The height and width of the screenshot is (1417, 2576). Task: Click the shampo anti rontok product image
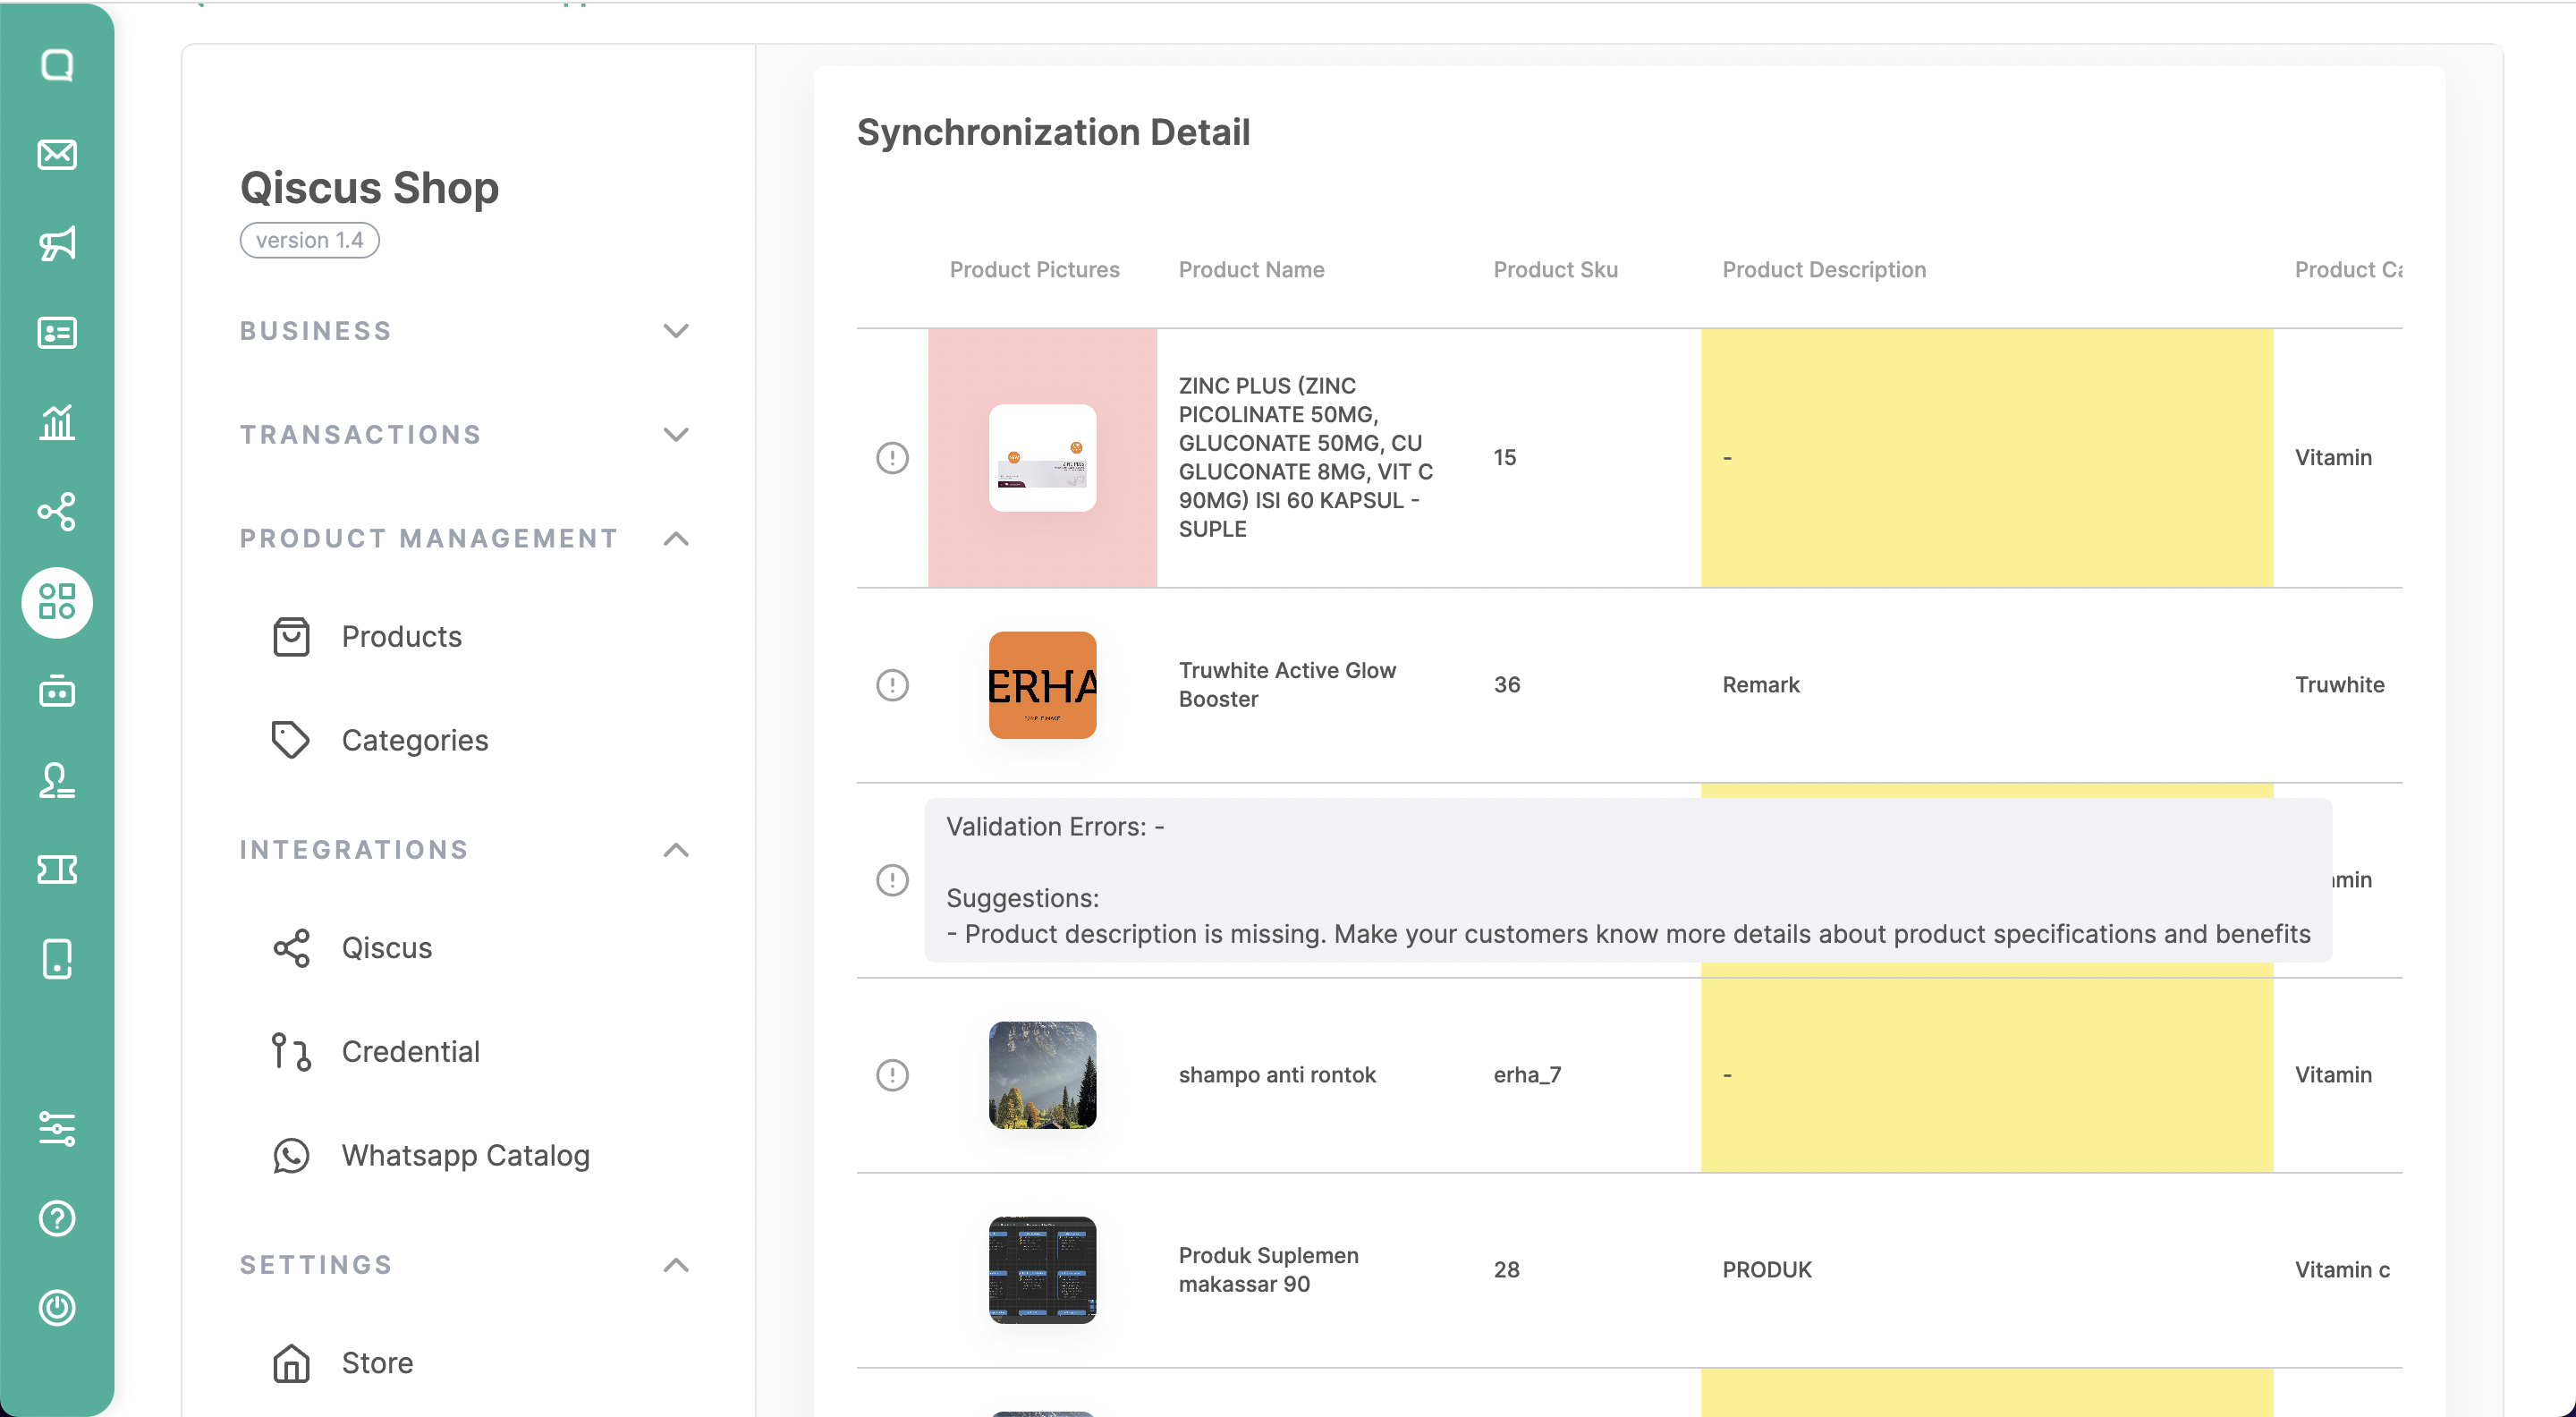point(1042,1075)
